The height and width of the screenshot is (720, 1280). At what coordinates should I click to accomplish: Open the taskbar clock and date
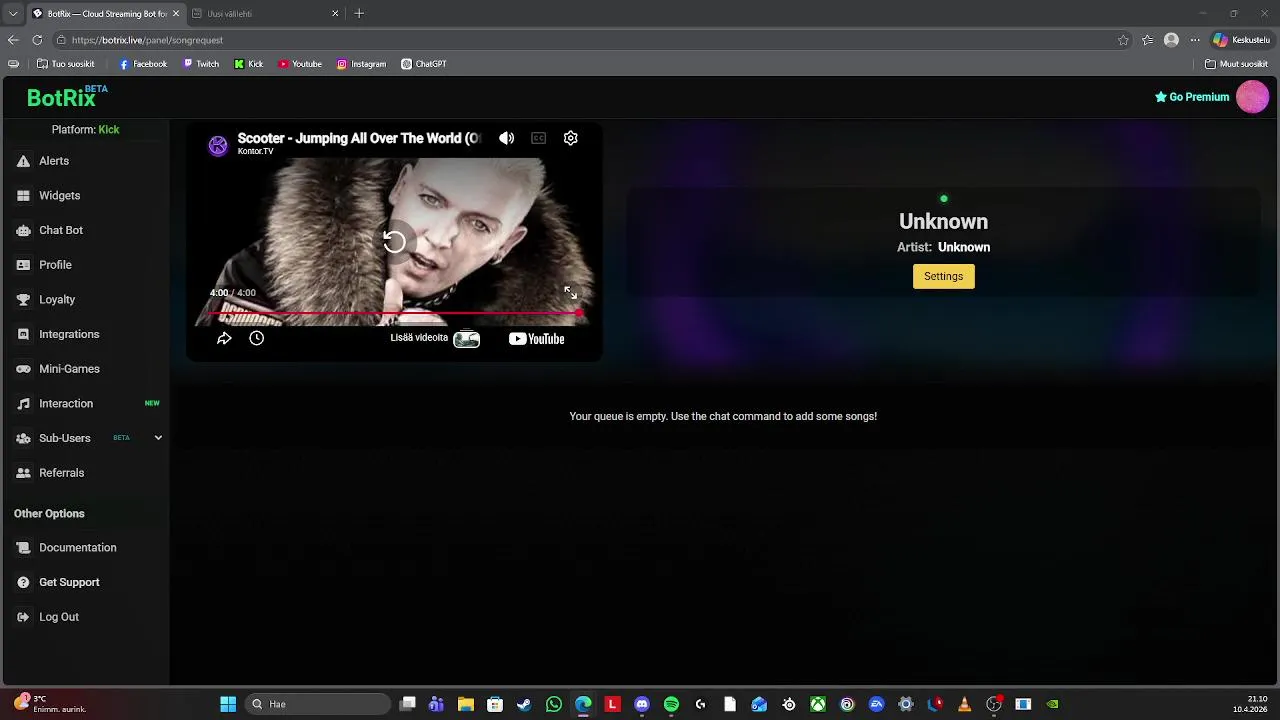click(1250, 704)
